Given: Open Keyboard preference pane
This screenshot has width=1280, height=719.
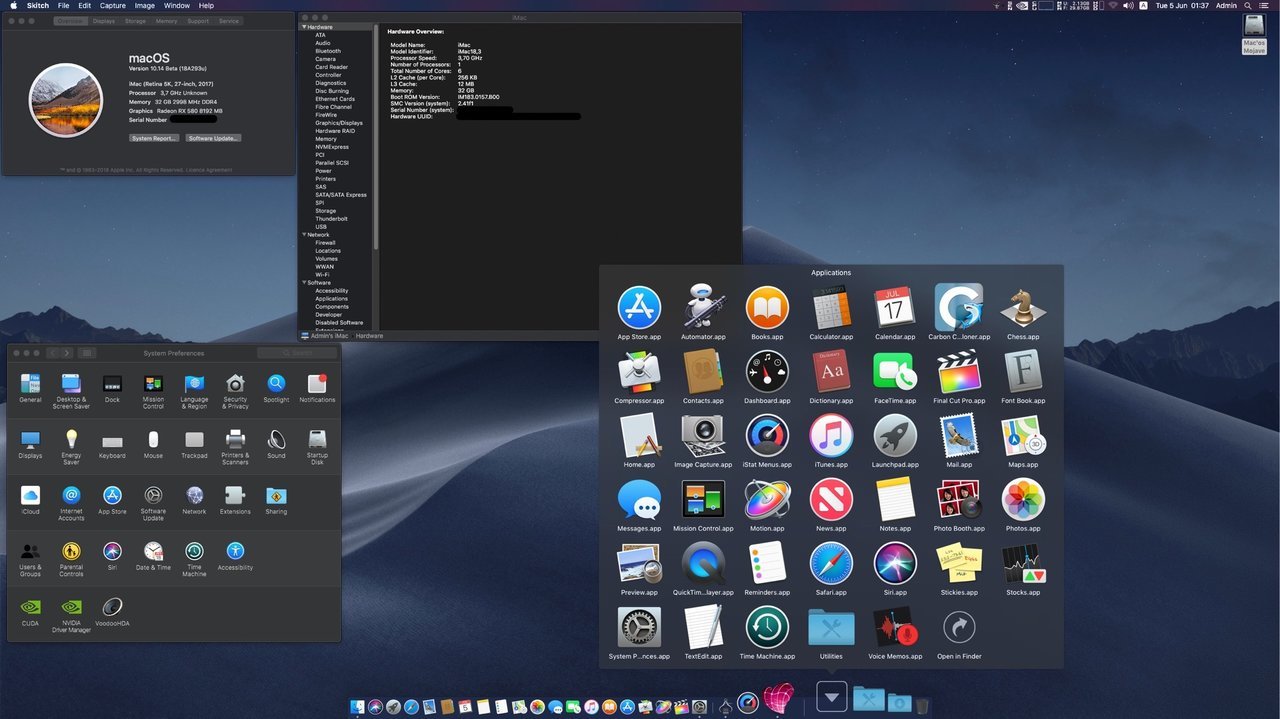Looking at the screenshot, I should pos(112,444).
